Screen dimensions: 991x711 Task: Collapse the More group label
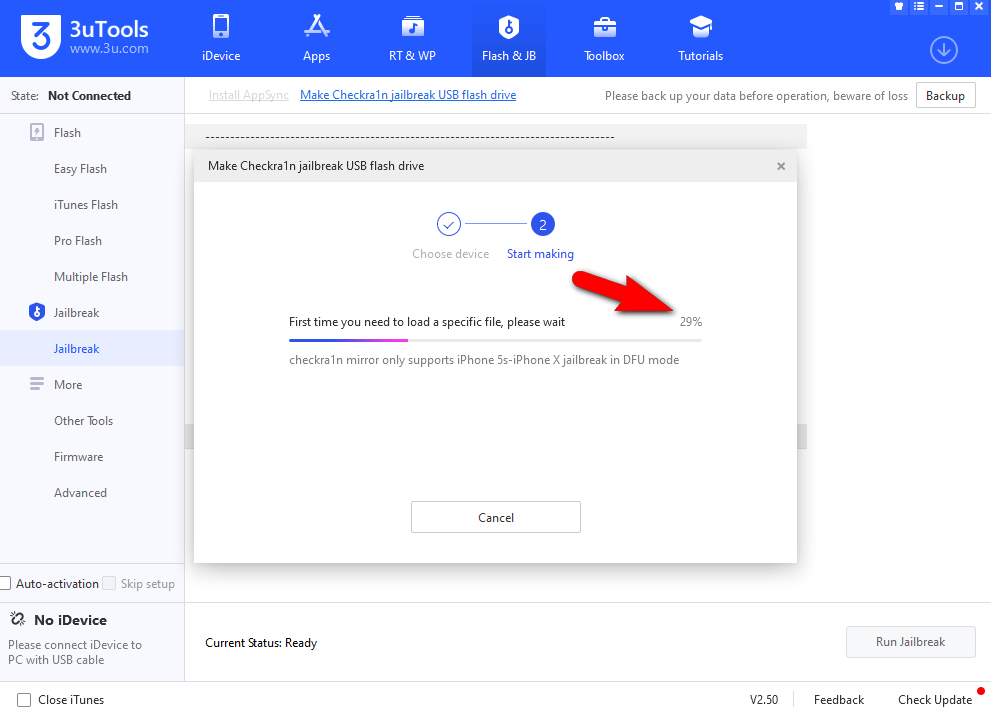point(68,385)
